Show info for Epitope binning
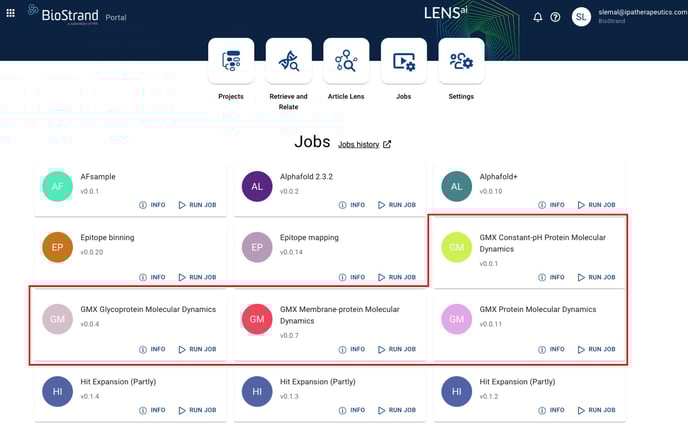 tap(152, 277)
